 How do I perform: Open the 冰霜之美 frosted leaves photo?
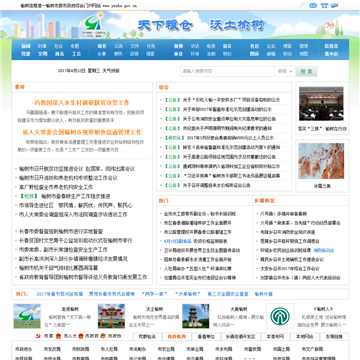pyautogui.click(x=321, y=161)
